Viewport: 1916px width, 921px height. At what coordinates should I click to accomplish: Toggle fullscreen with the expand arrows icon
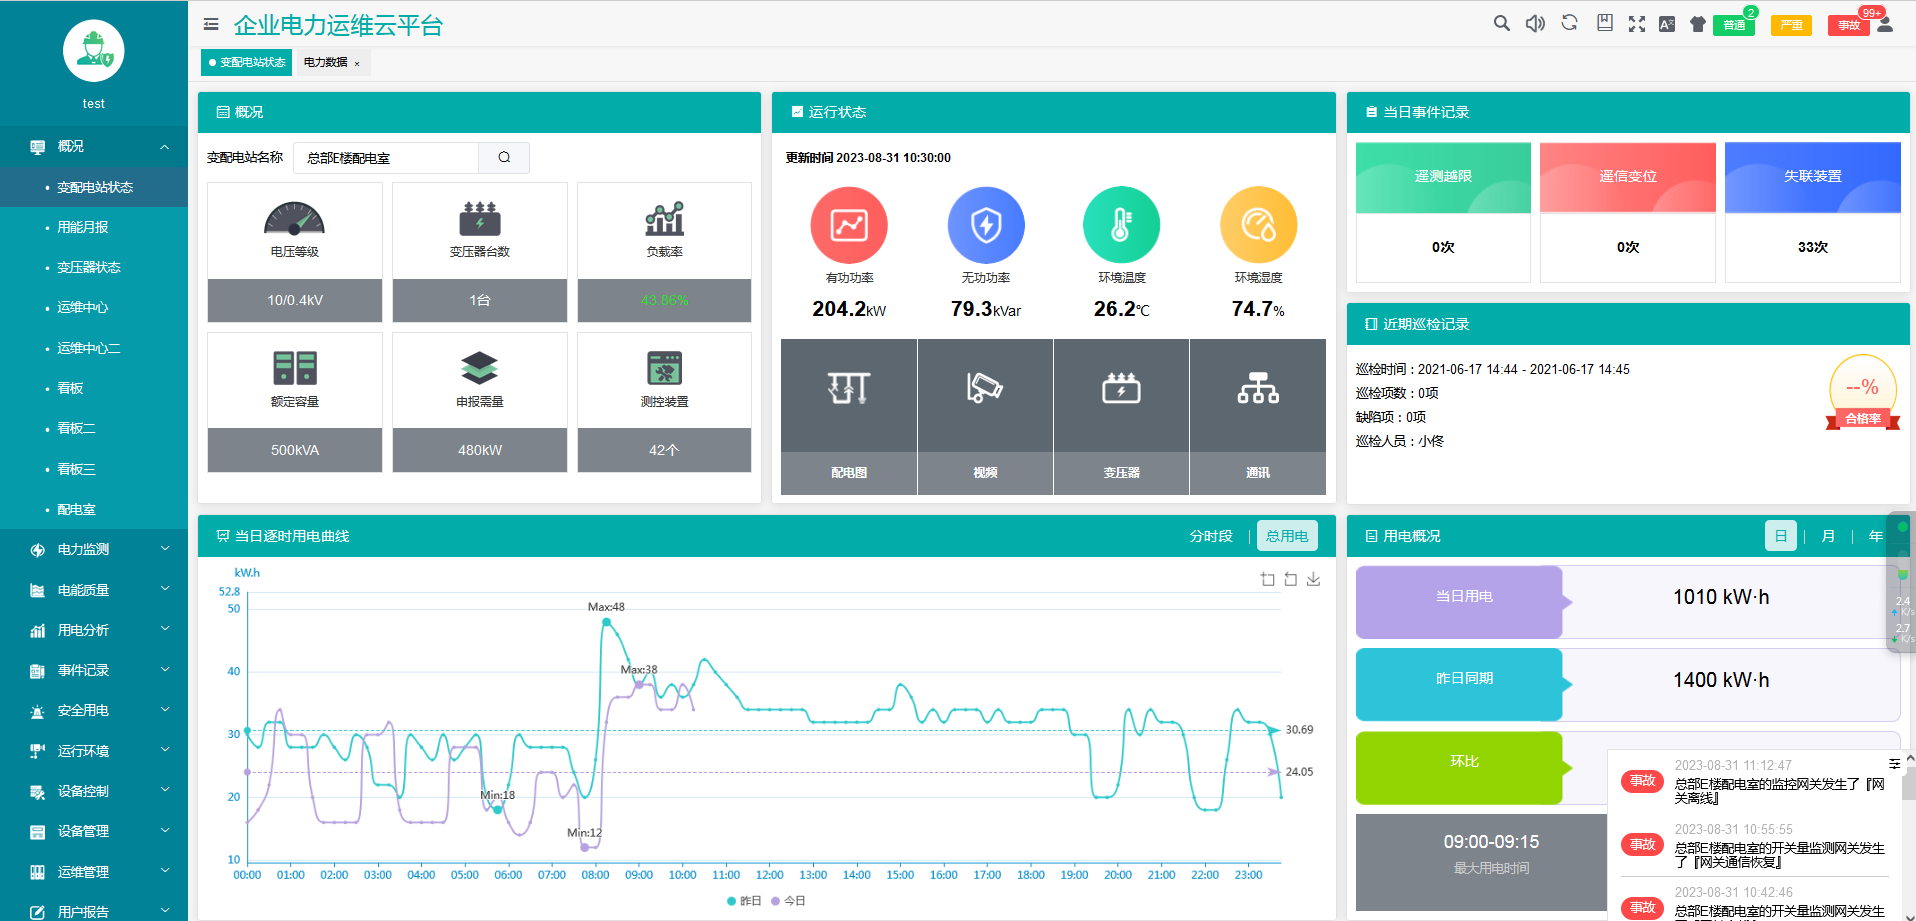point(1636,24)
